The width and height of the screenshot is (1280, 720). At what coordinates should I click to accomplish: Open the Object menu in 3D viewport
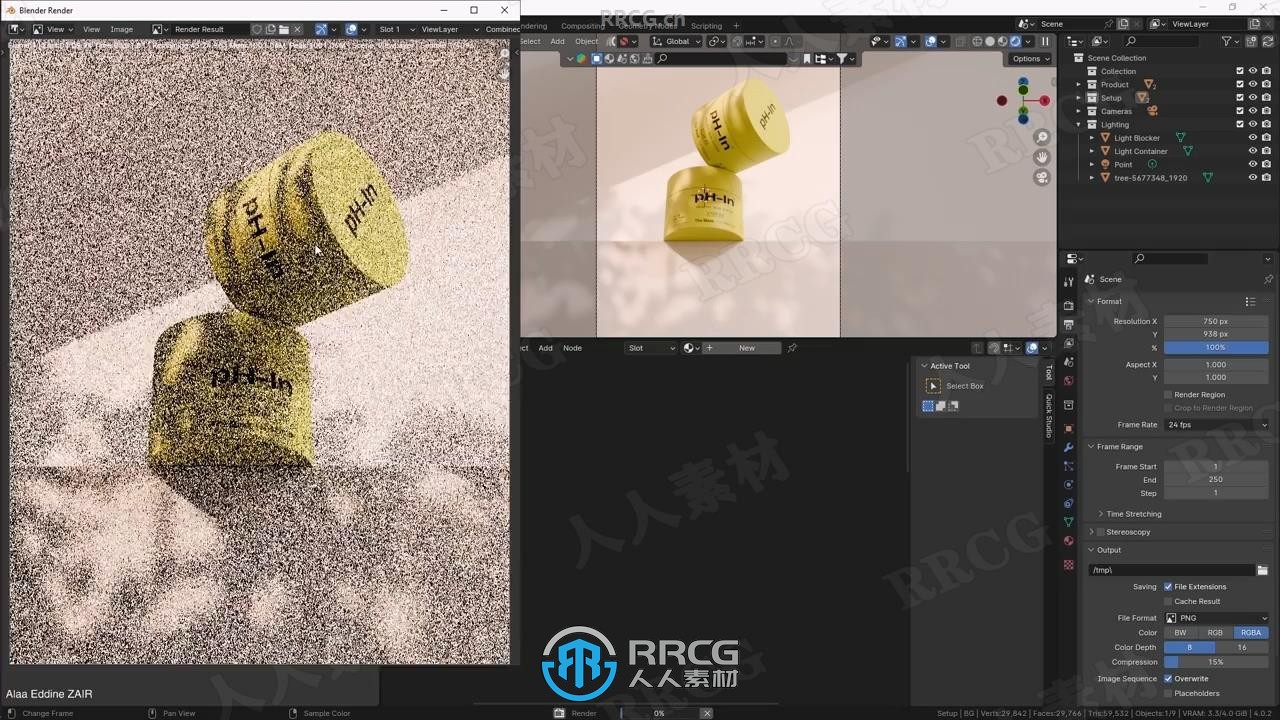click(x=586, y=42)
